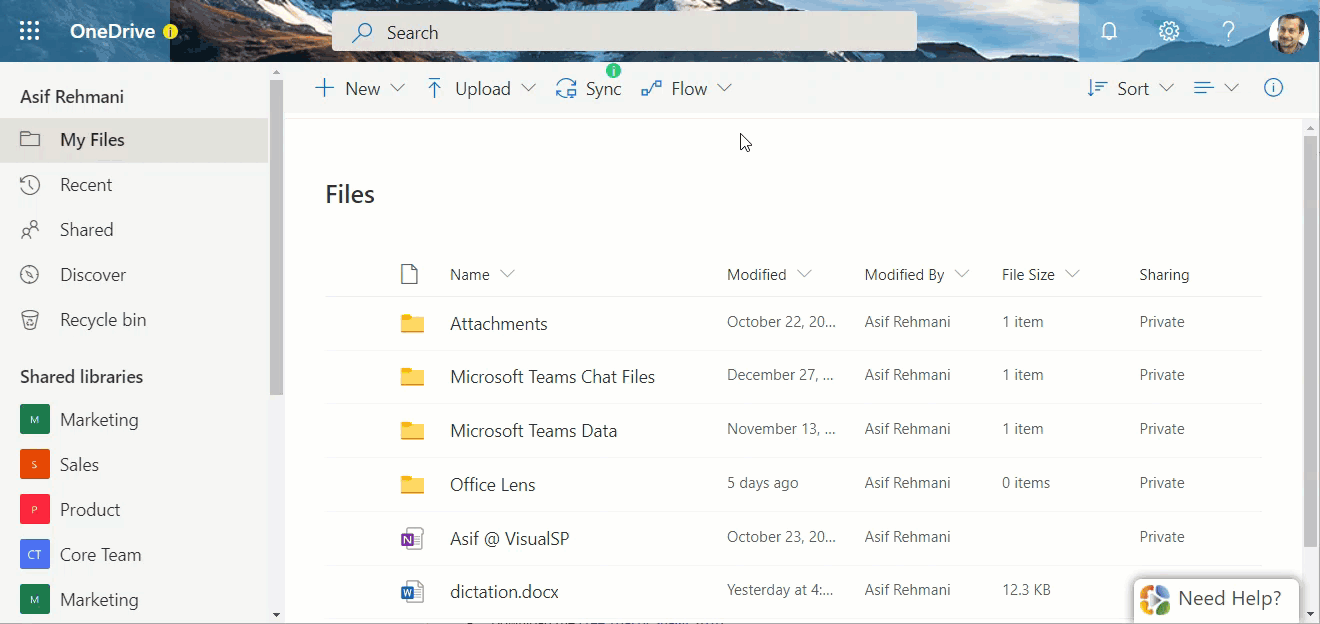Open the dictation.docx file
Viewport: 1320px width, 624px height.
click(x=504, y=592)
